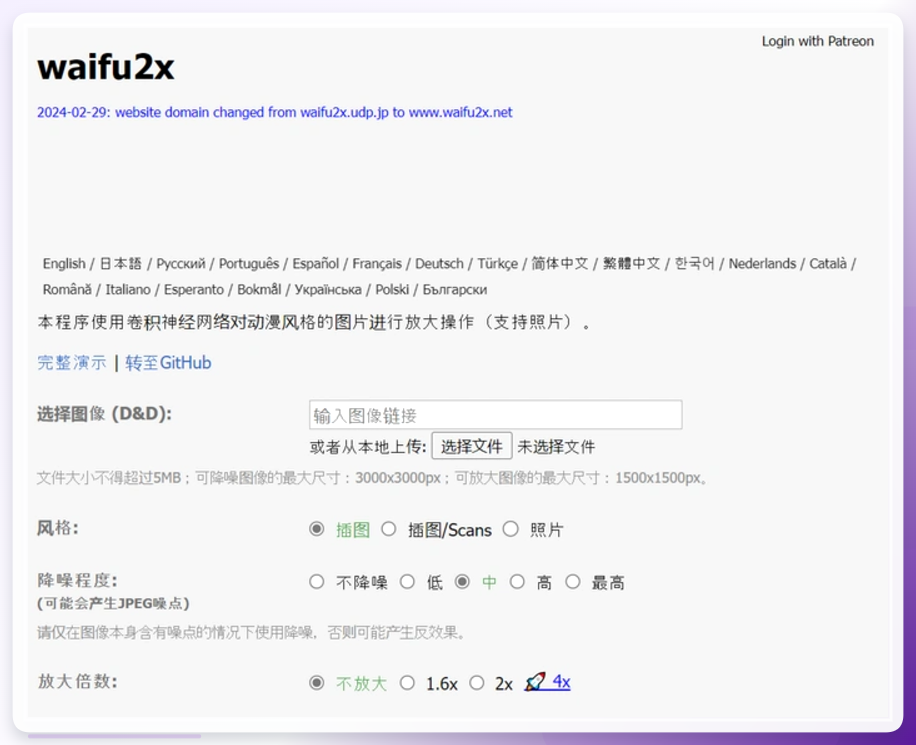Click the 降噪程度 label

[x=77, y=580]
